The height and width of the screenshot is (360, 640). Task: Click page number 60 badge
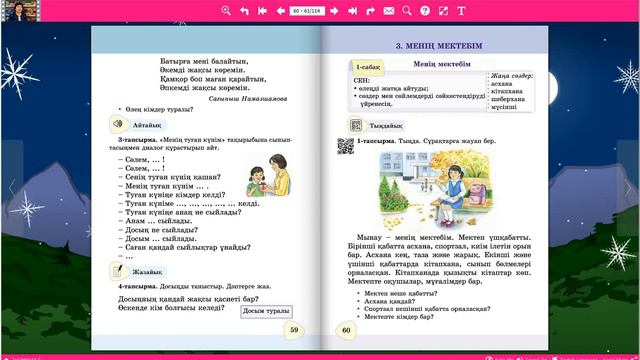coord(346,330)
